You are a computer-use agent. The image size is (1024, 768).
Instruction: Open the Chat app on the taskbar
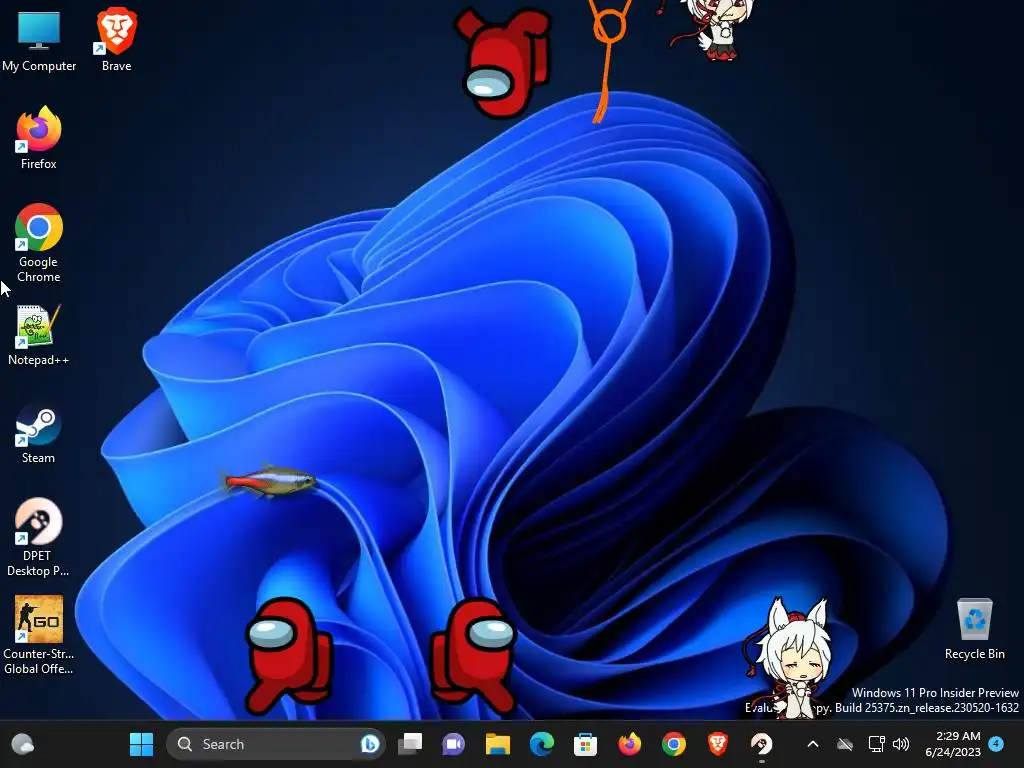tap(454, 744)
